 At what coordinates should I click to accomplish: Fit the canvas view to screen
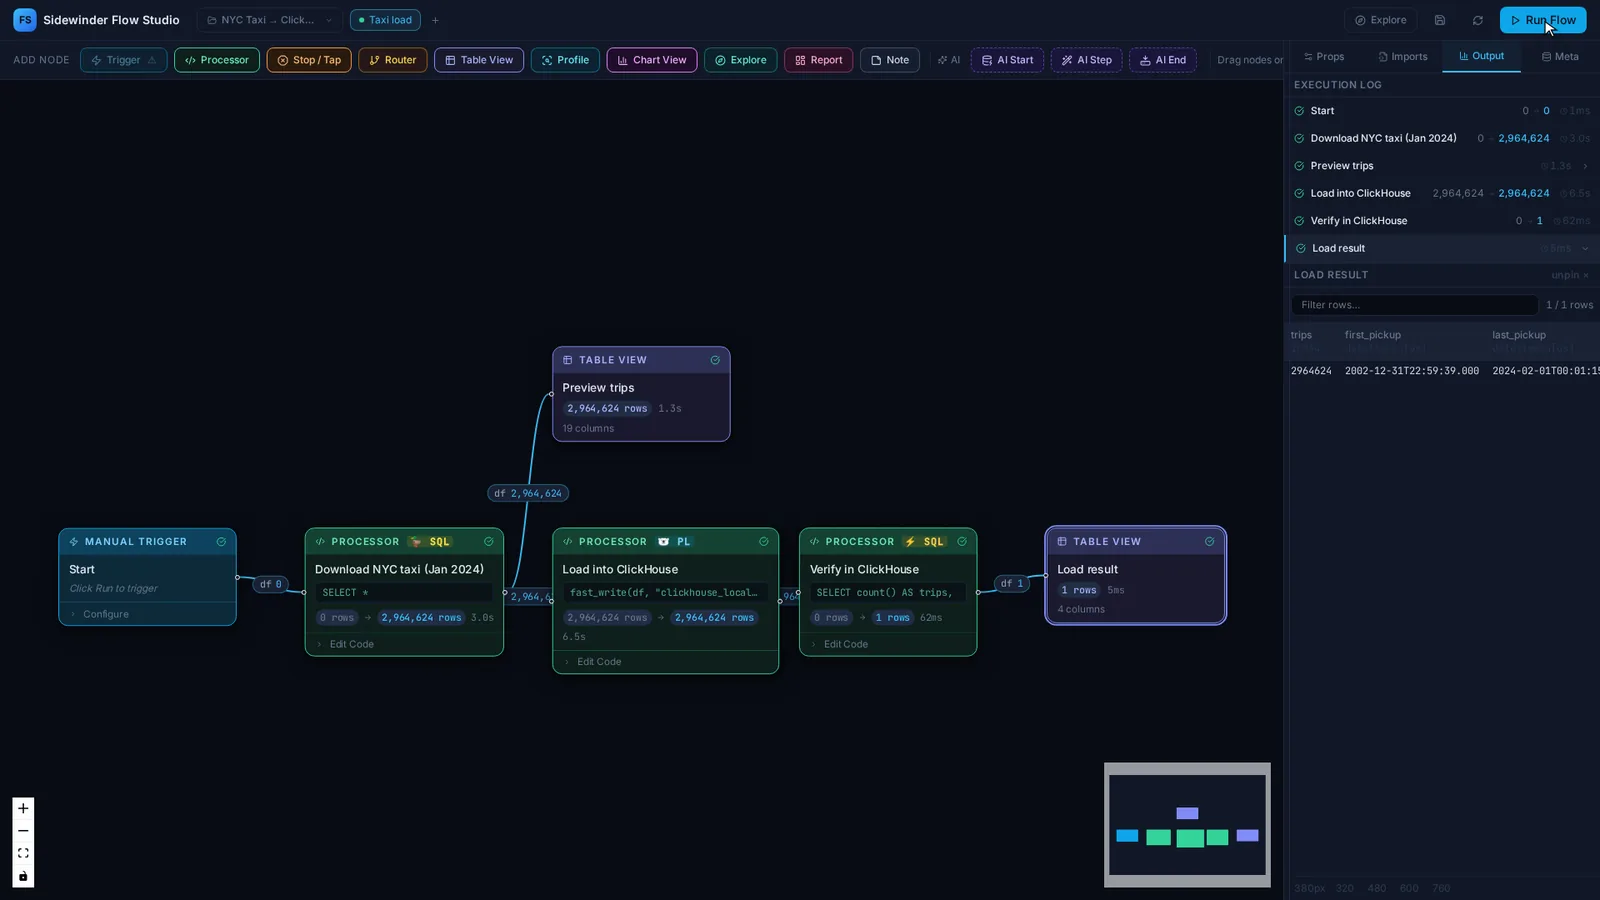[x=23, y=853]
